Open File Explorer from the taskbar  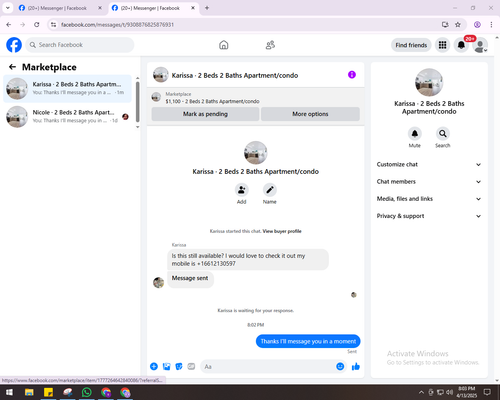29,392
